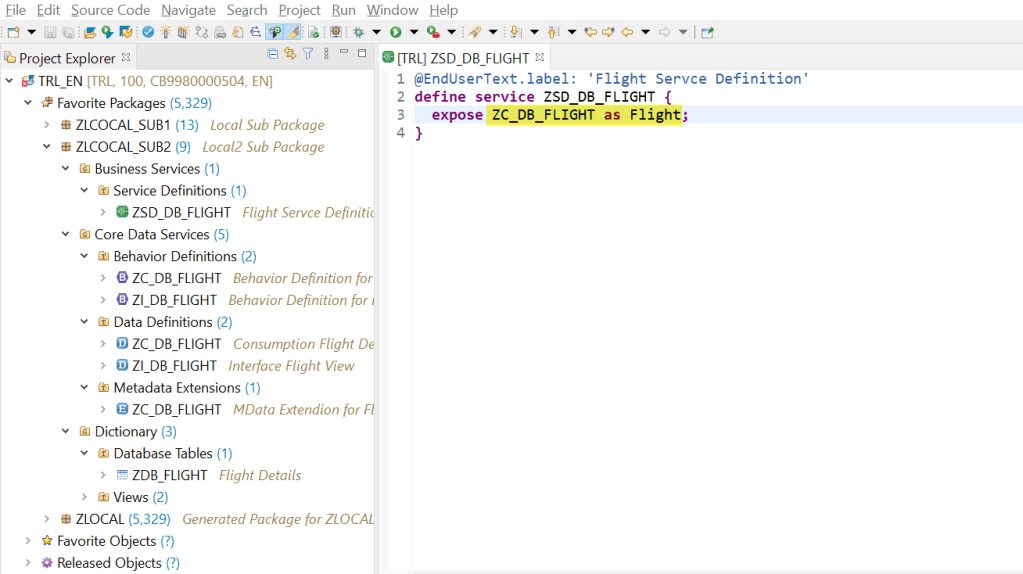The height and width of the screenshot is (574, 1023).
Task: Click the Check ABAP object checkmark icon
Action: pyautogui.click(x=148, y=32)
